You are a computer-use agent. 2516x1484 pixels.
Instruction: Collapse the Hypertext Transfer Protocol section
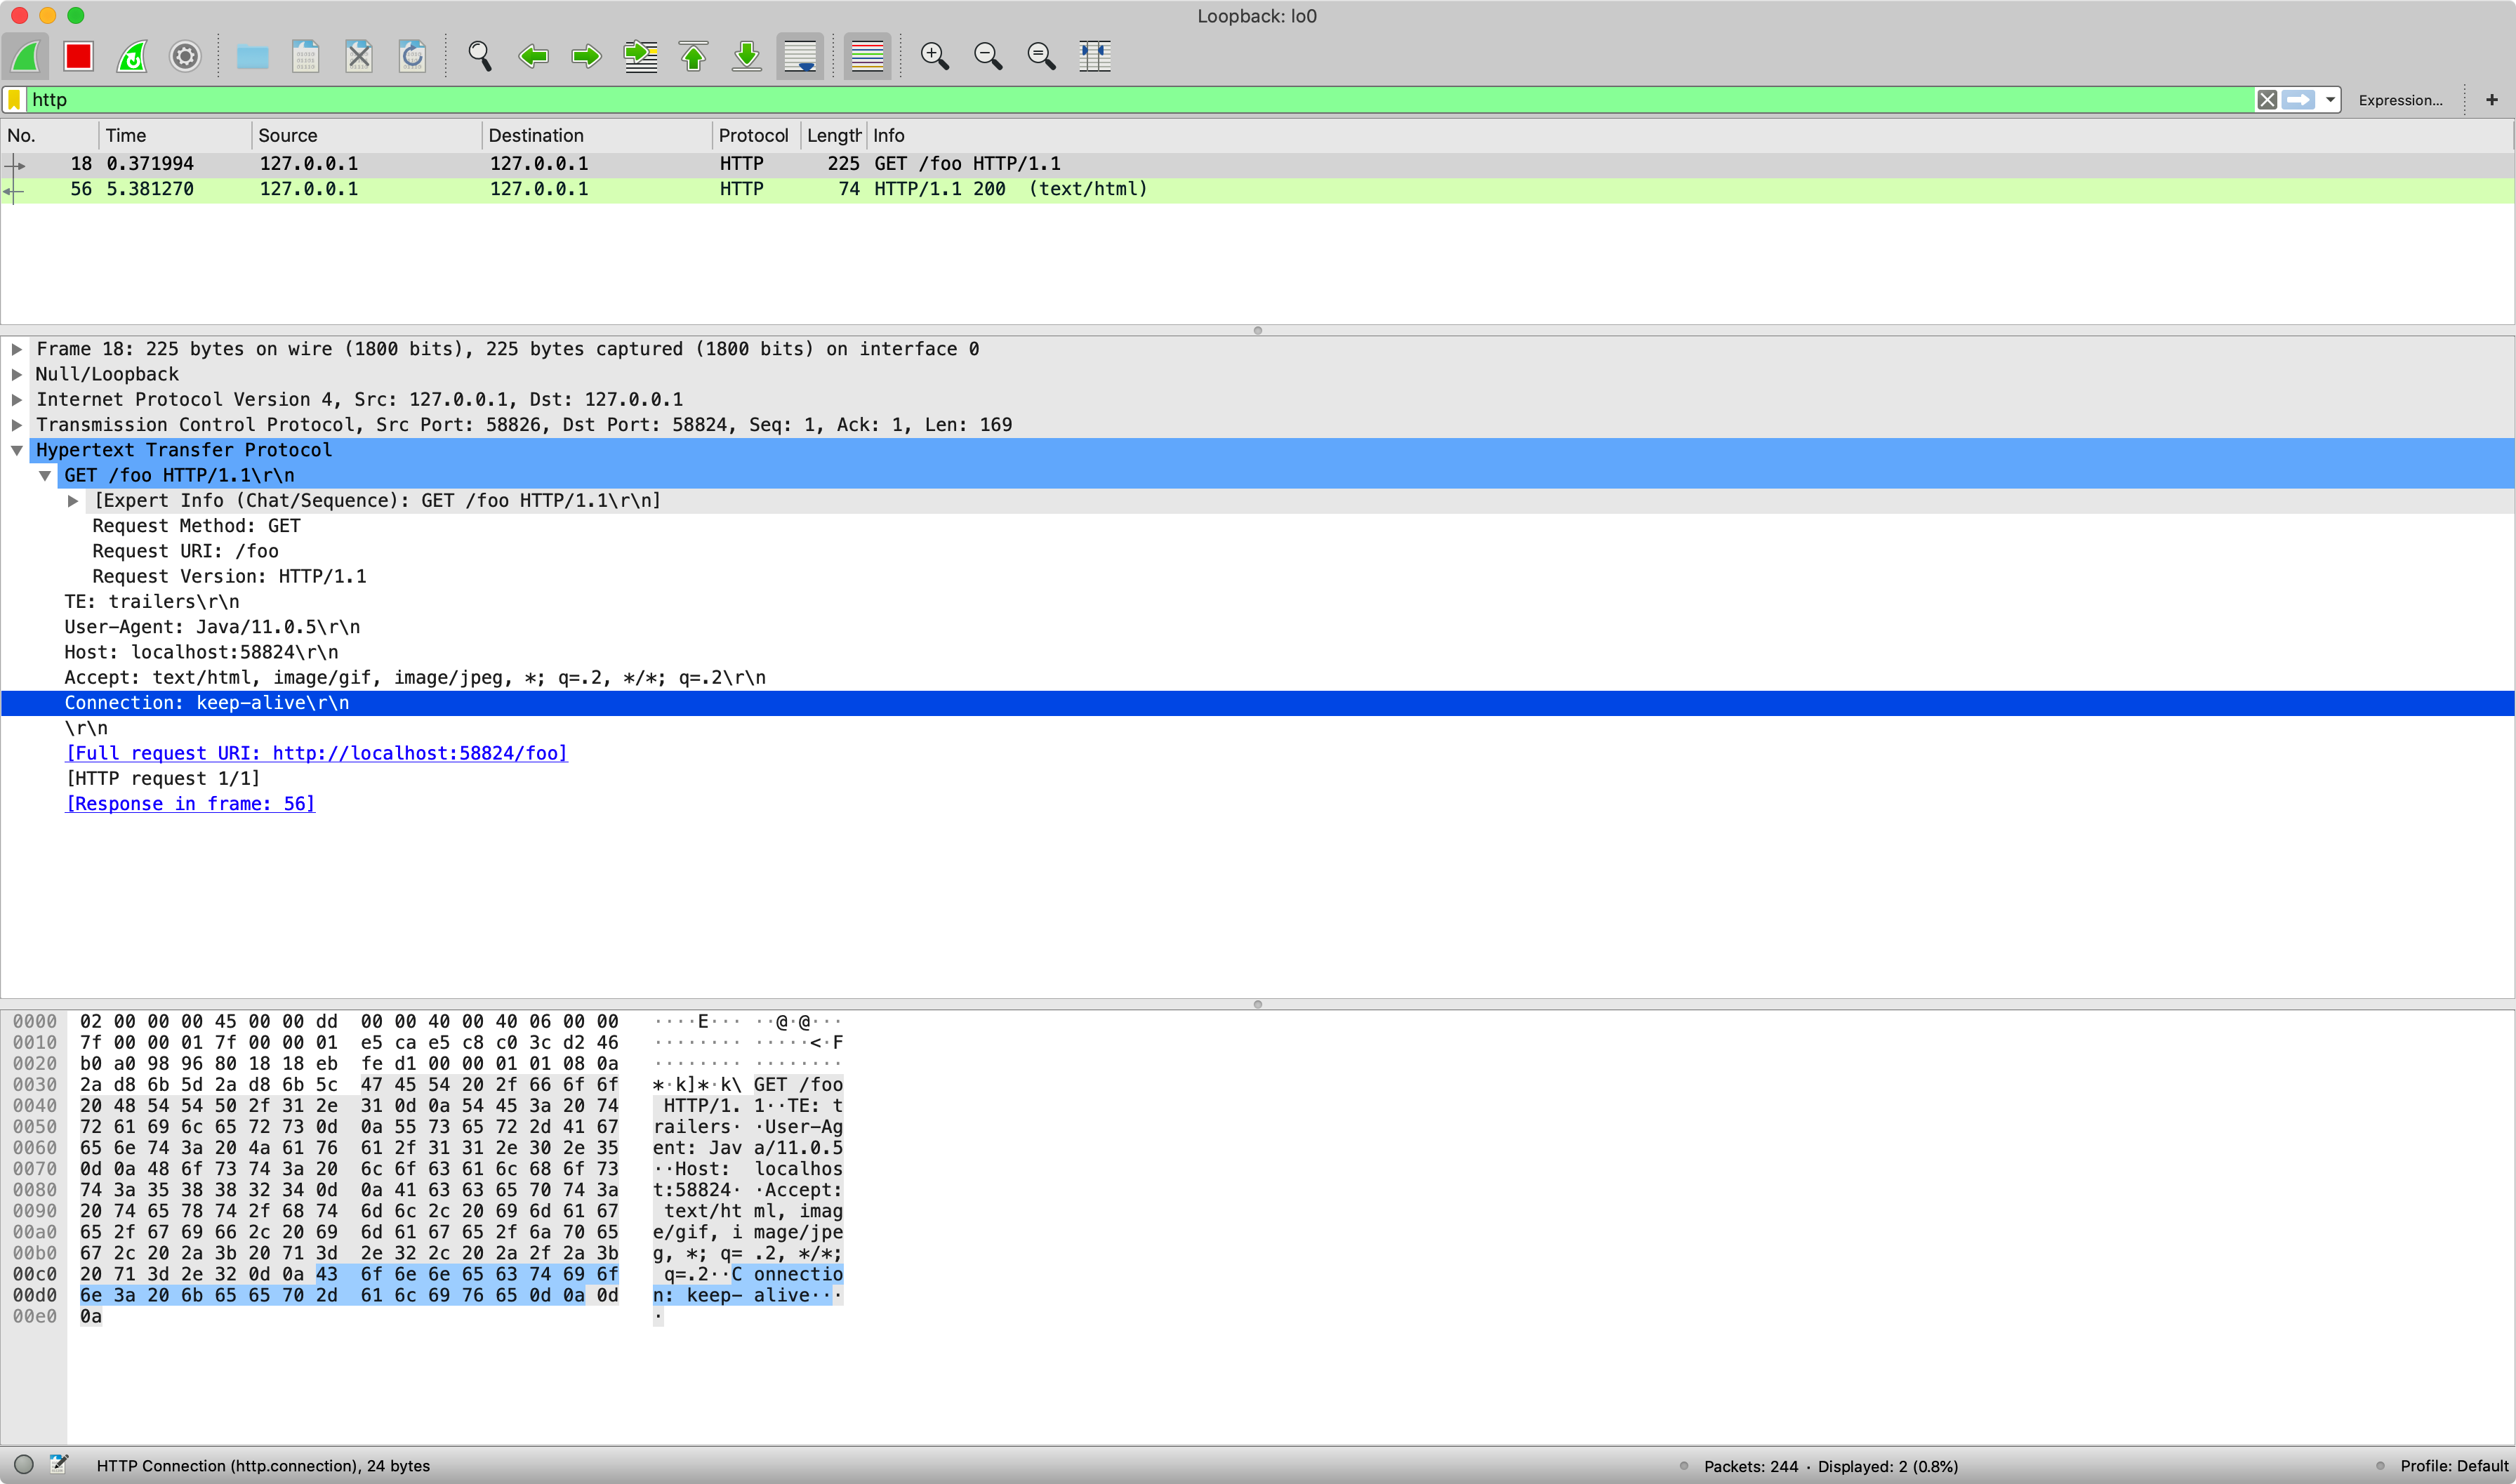coord(17,450)
